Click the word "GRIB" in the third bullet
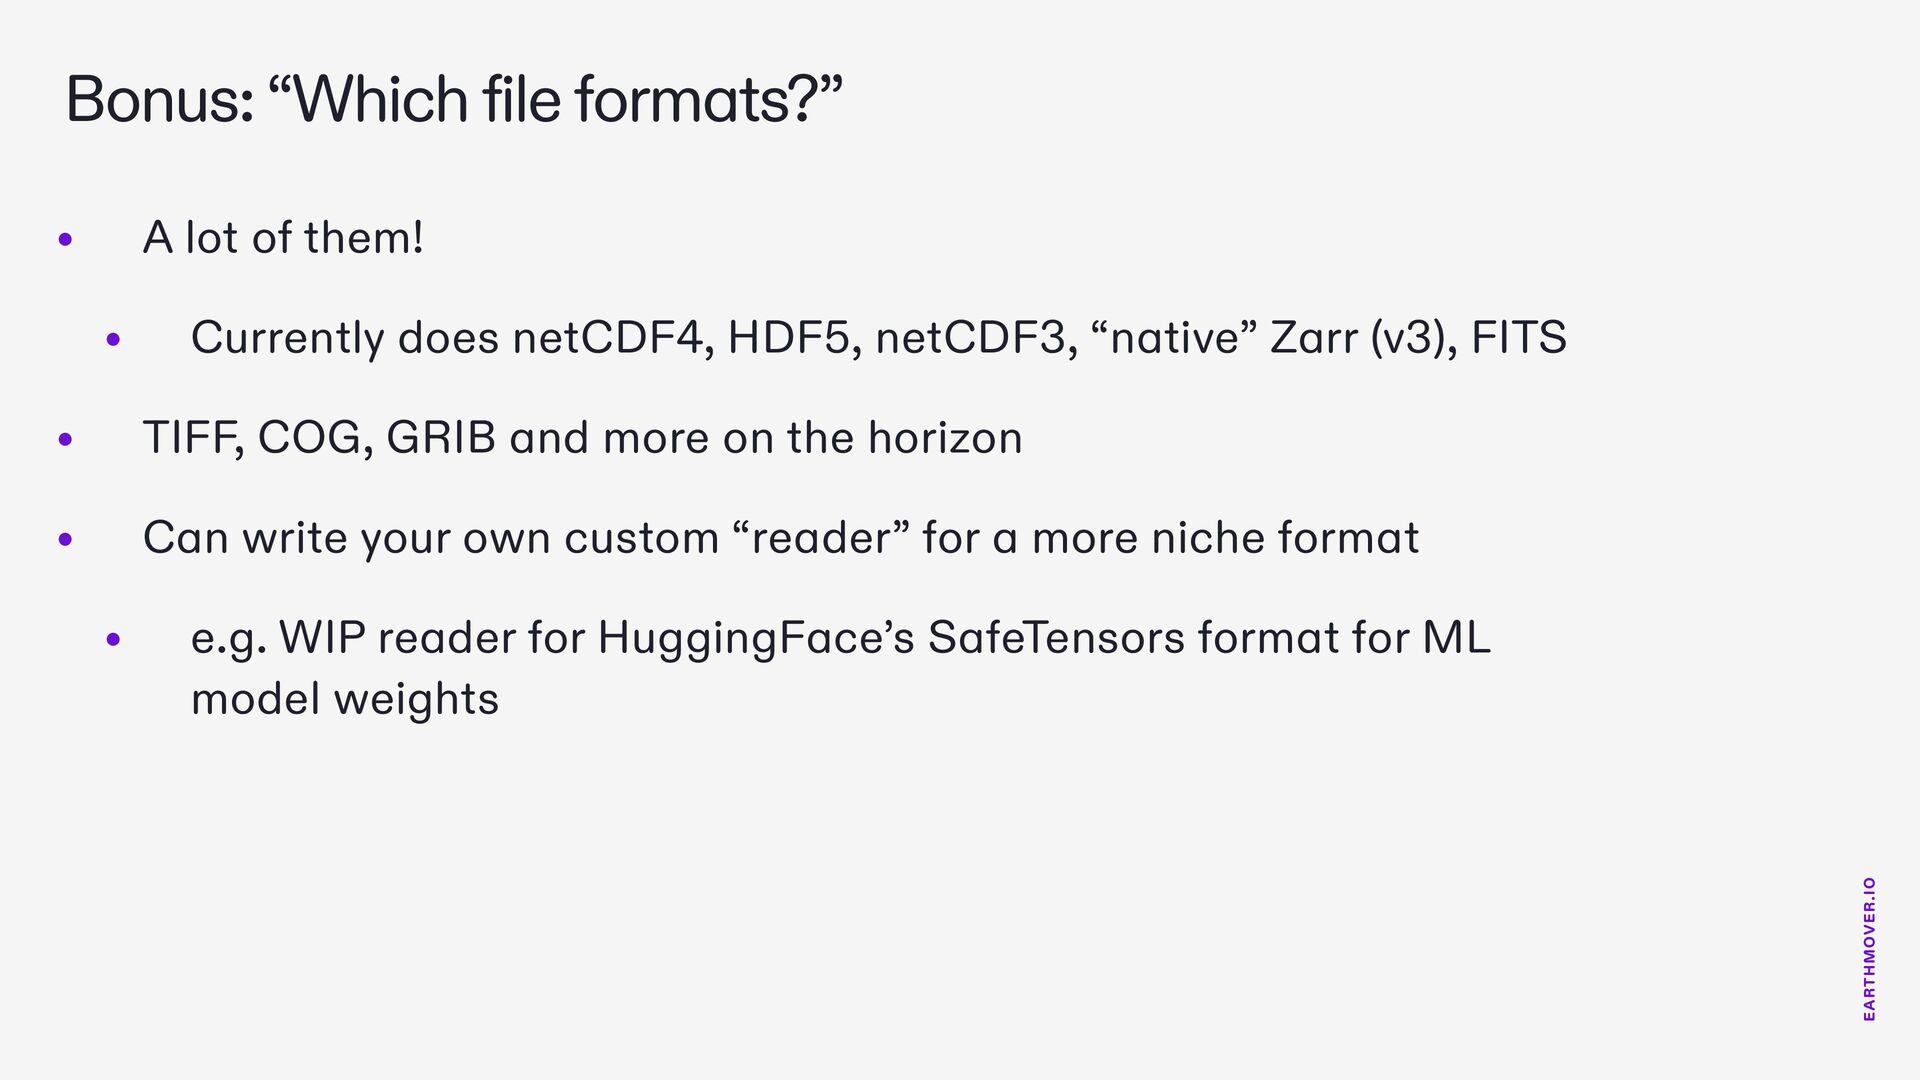This screenshot has height=1080, width=1920. pos(441,438)
